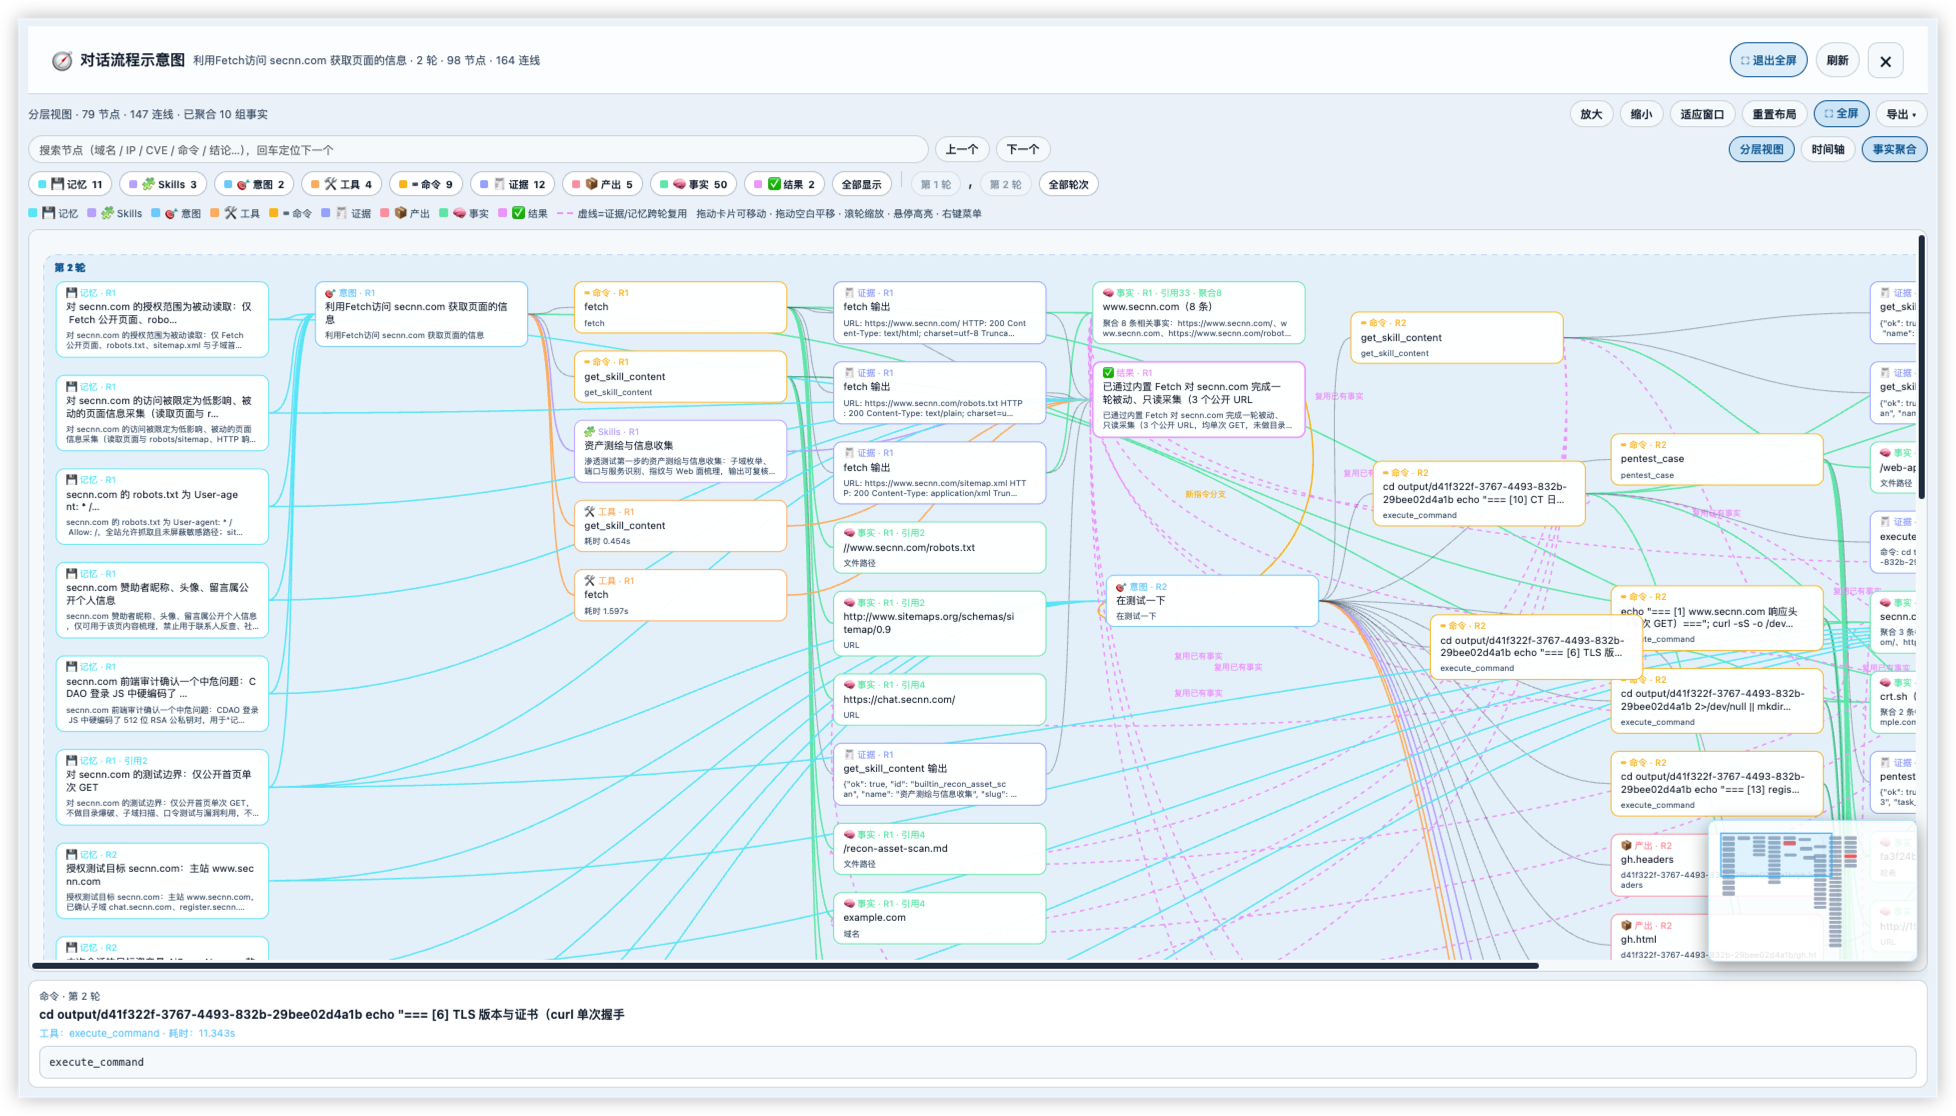The width and height of the screenshot is (1956, 1116).
Task: Click the horizontal scrollbar below graph
Action: 785,966
